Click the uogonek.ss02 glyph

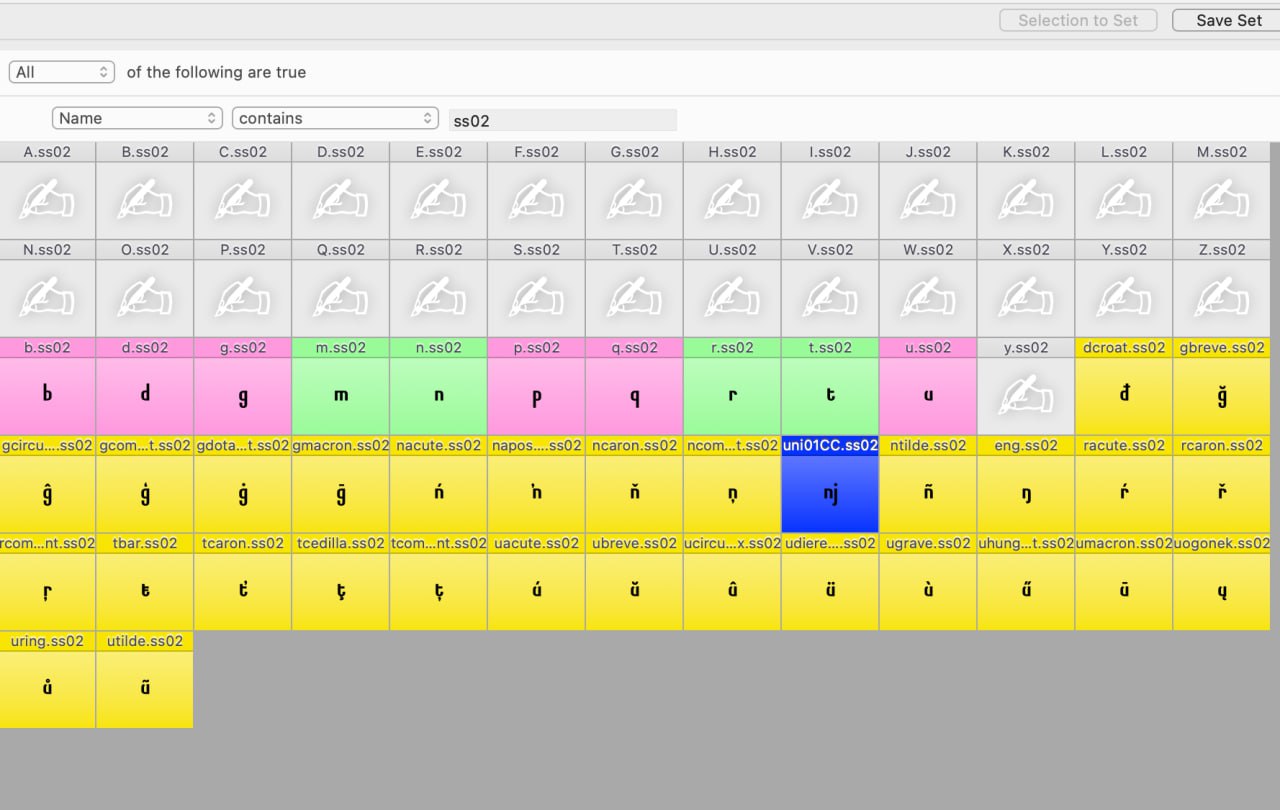(x=1222, y=592)
